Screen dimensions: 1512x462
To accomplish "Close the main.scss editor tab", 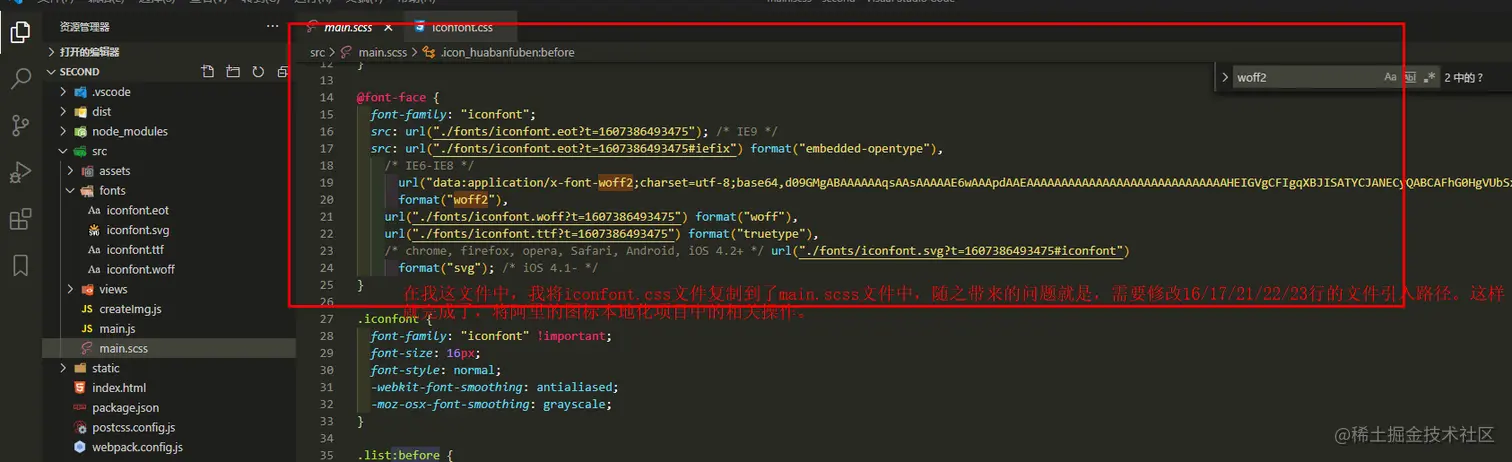I will [x=388, y=27].
